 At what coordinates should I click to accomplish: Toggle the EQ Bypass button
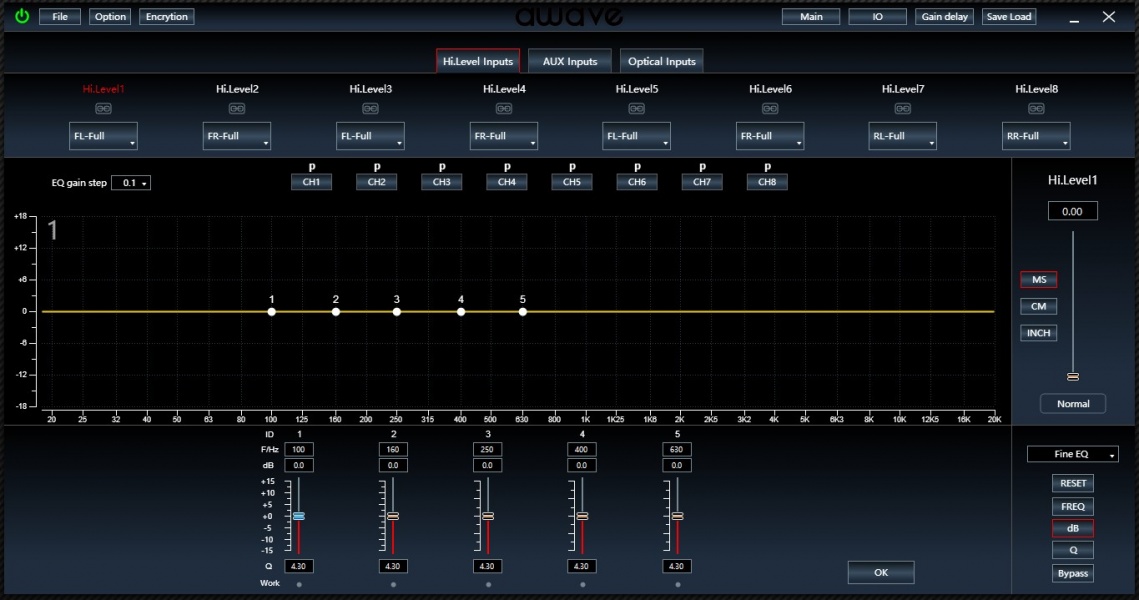click(x=1072, y=573)
